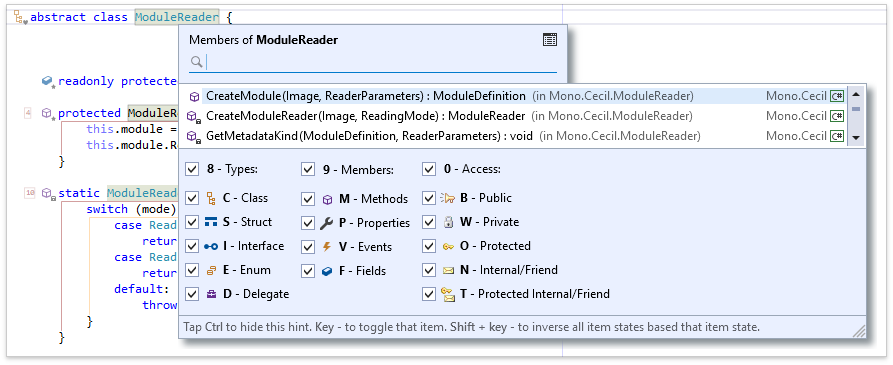Click the search magnifier icon

tap(196, 61)
